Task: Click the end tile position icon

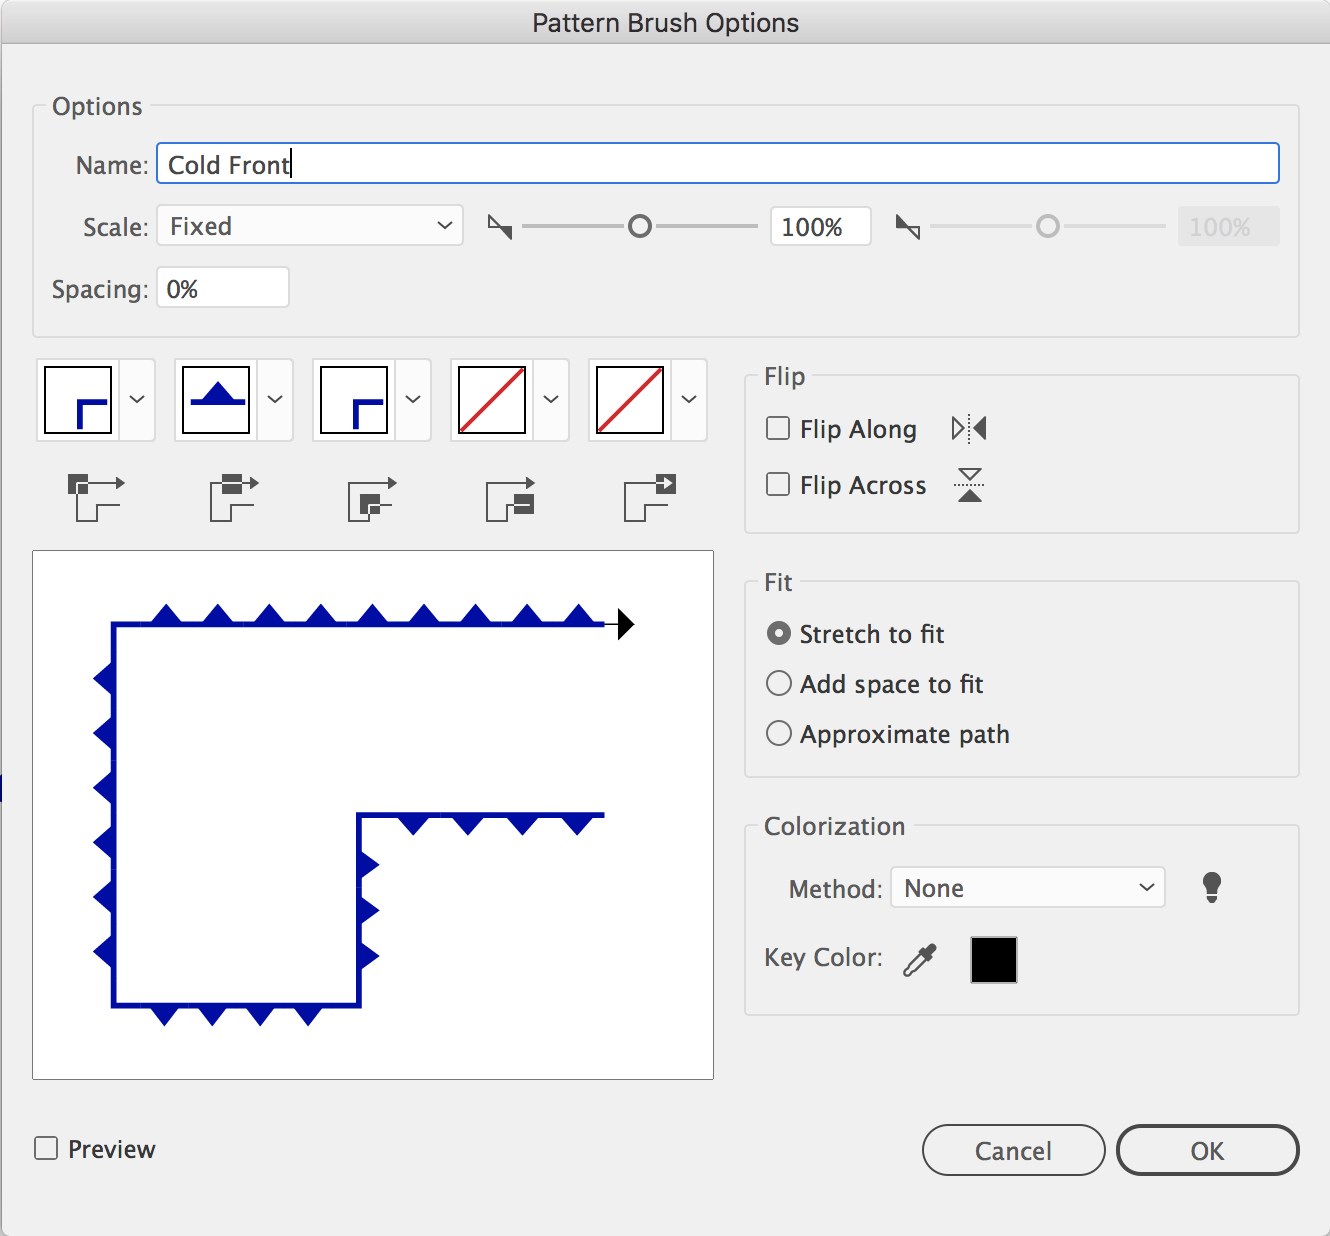Action: point(649,497)
